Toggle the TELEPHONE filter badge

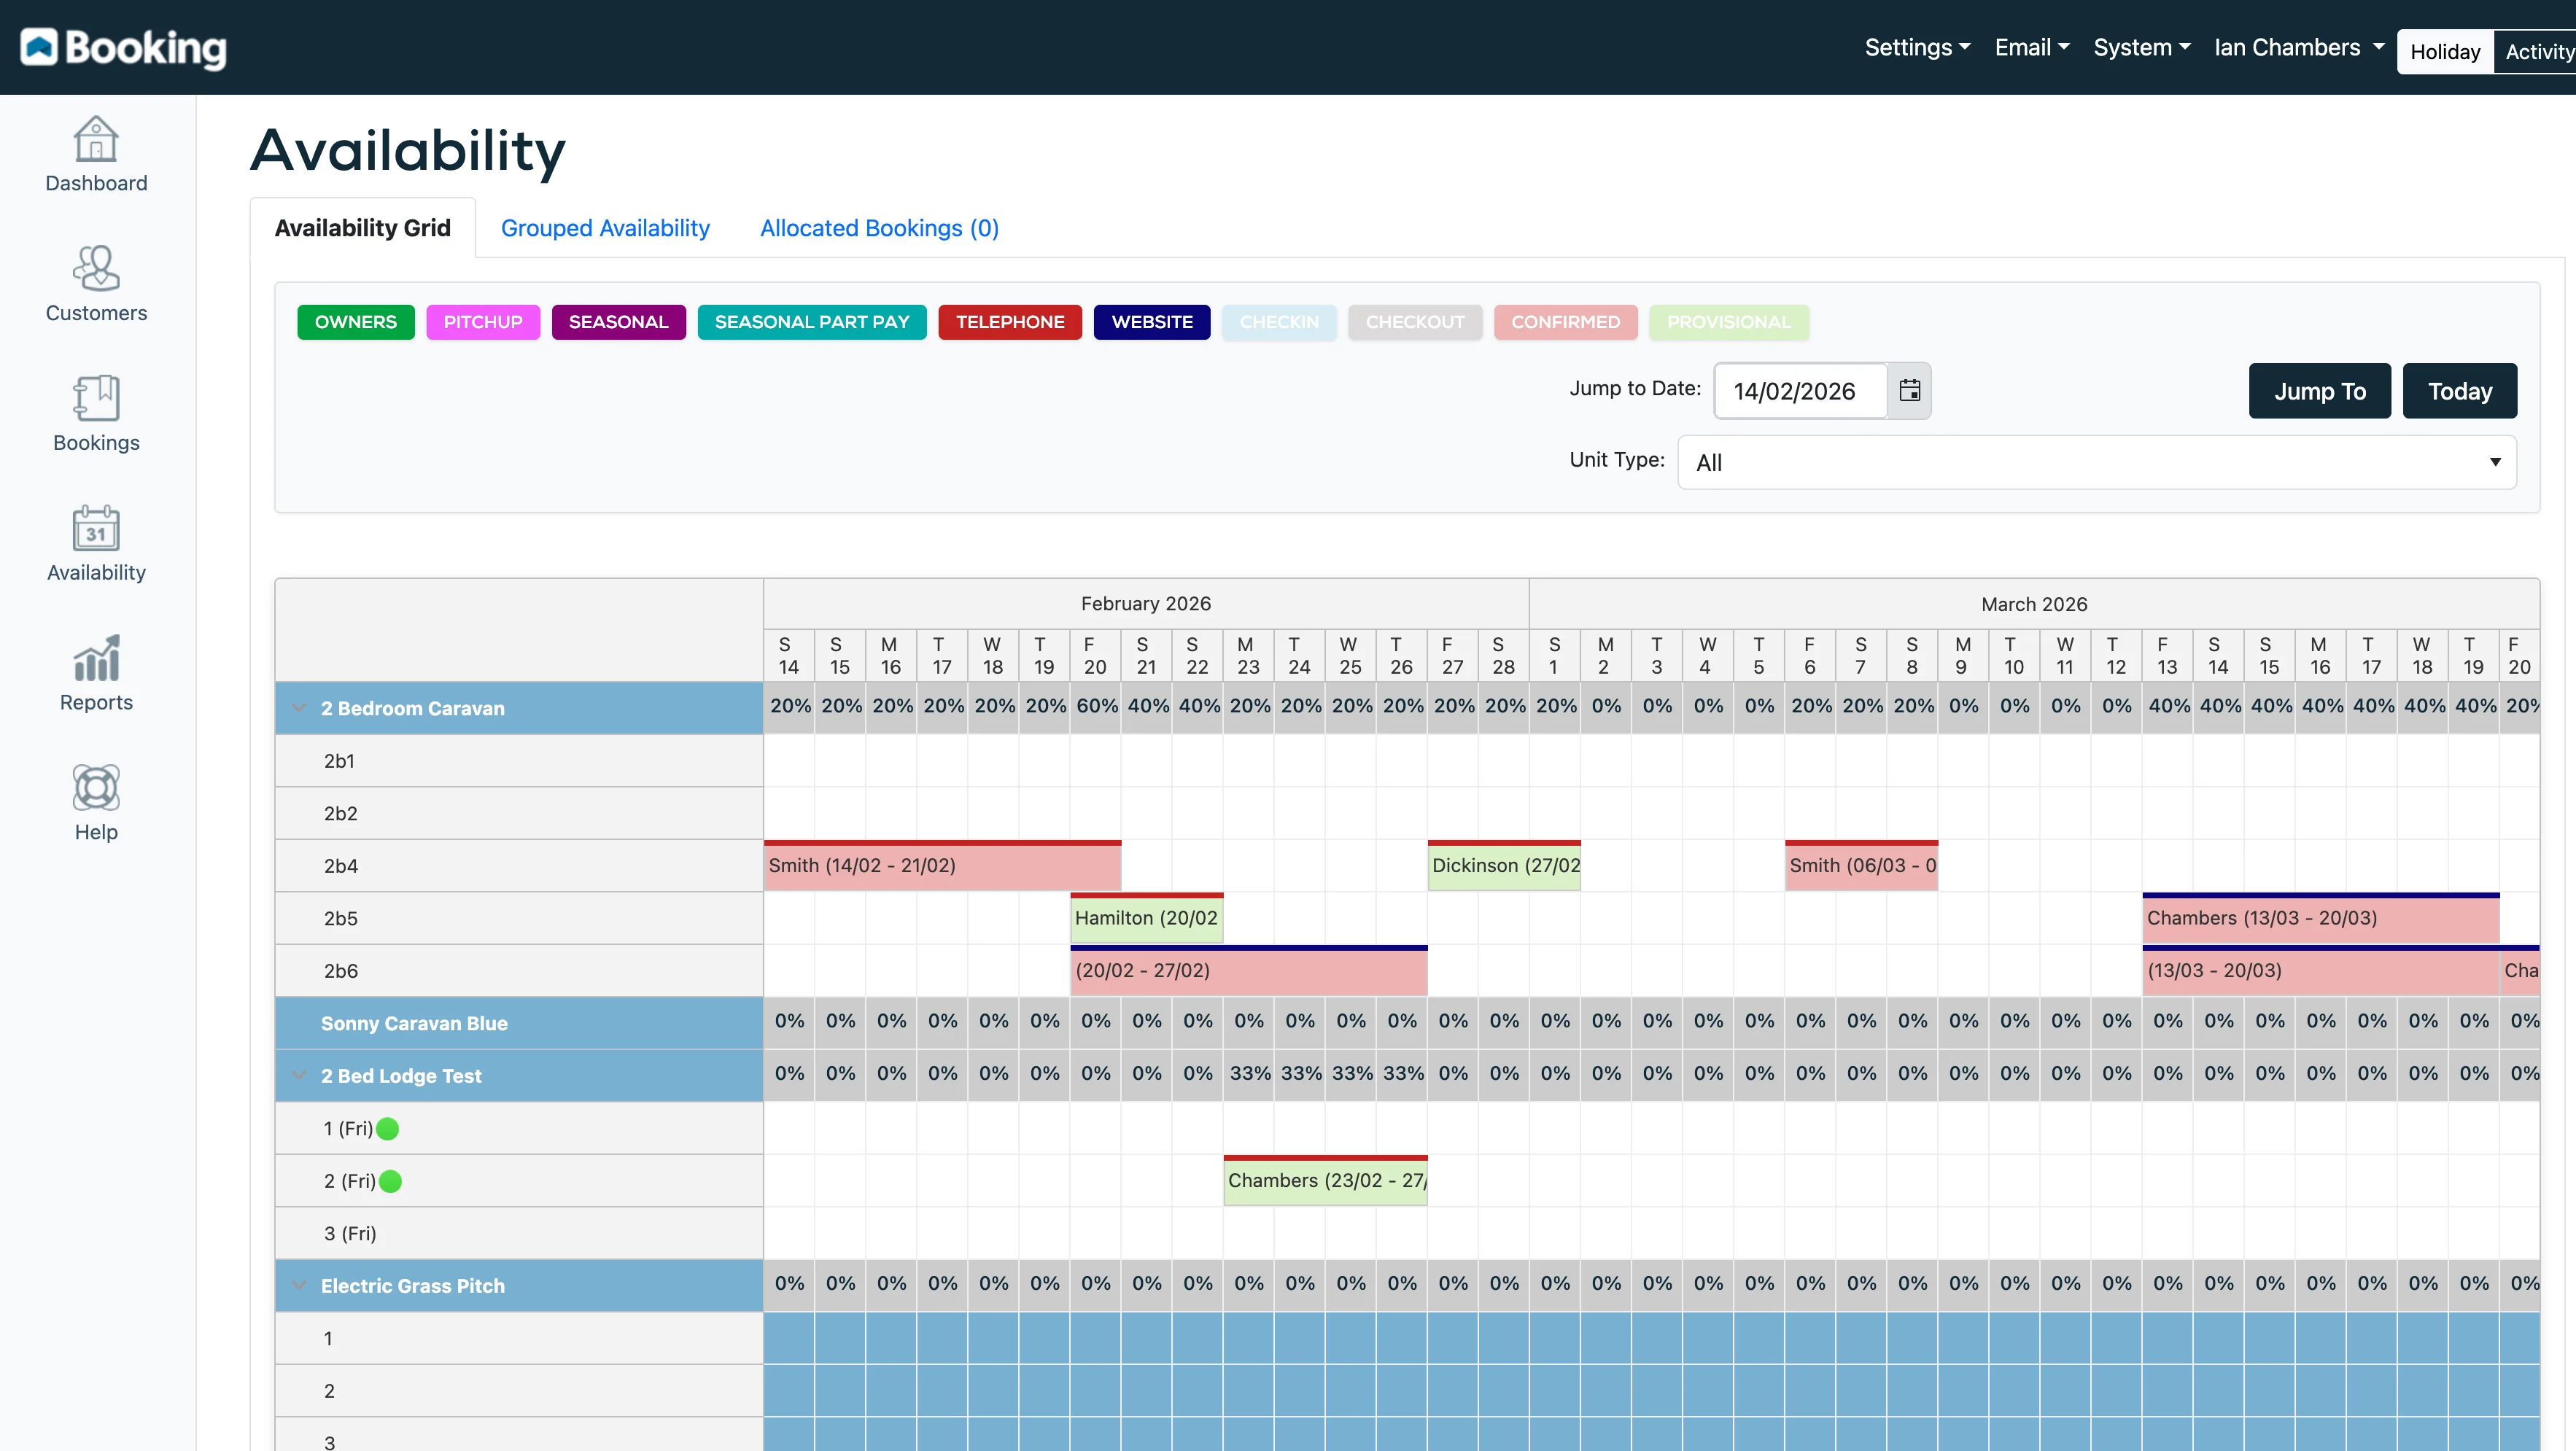click(1010, 322)
